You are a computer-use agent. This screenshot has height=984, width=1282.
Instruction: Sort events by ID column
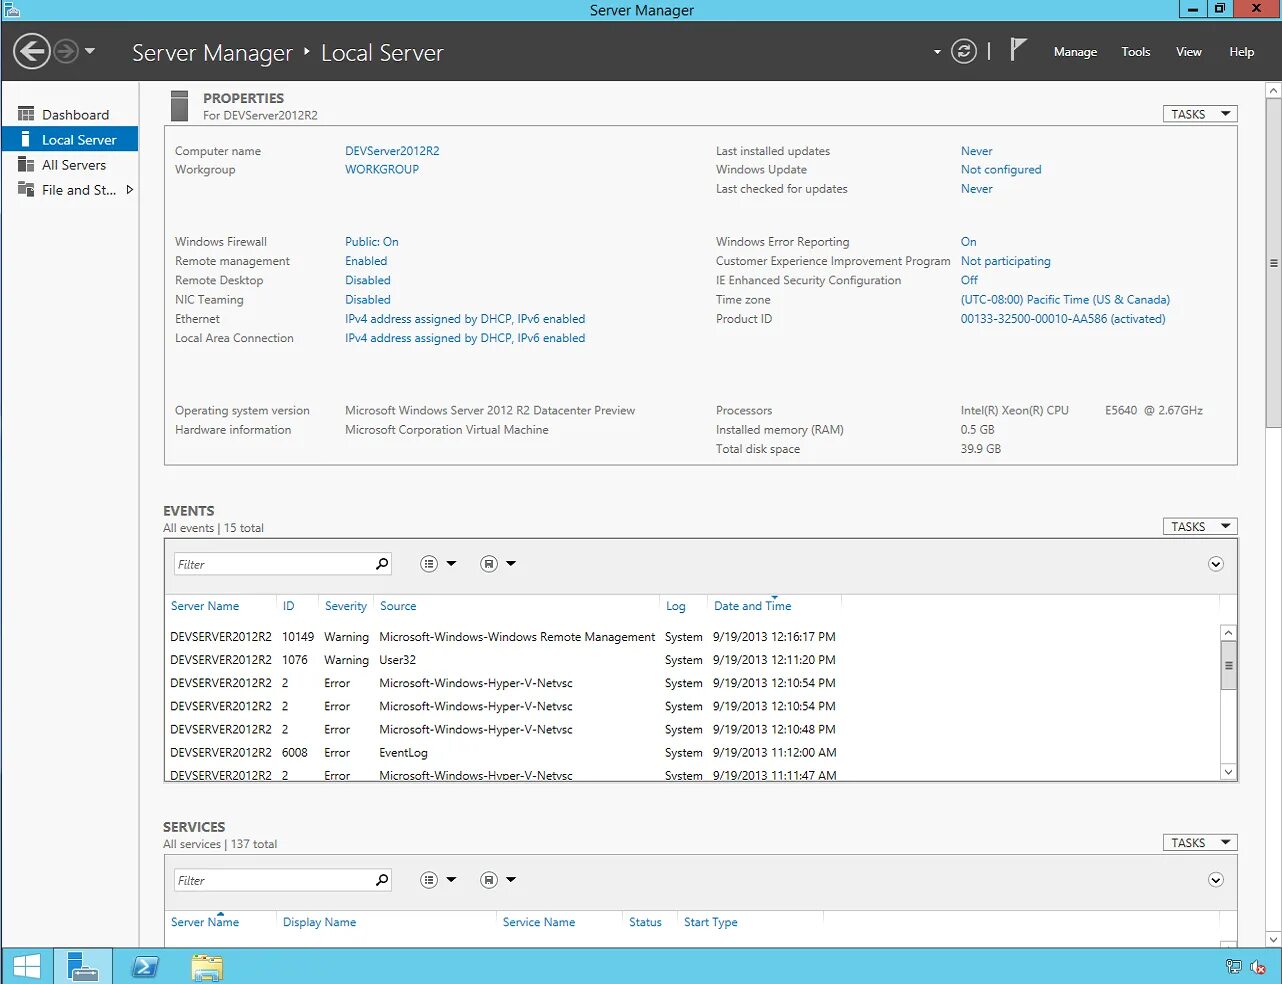[x=288, y=606]
